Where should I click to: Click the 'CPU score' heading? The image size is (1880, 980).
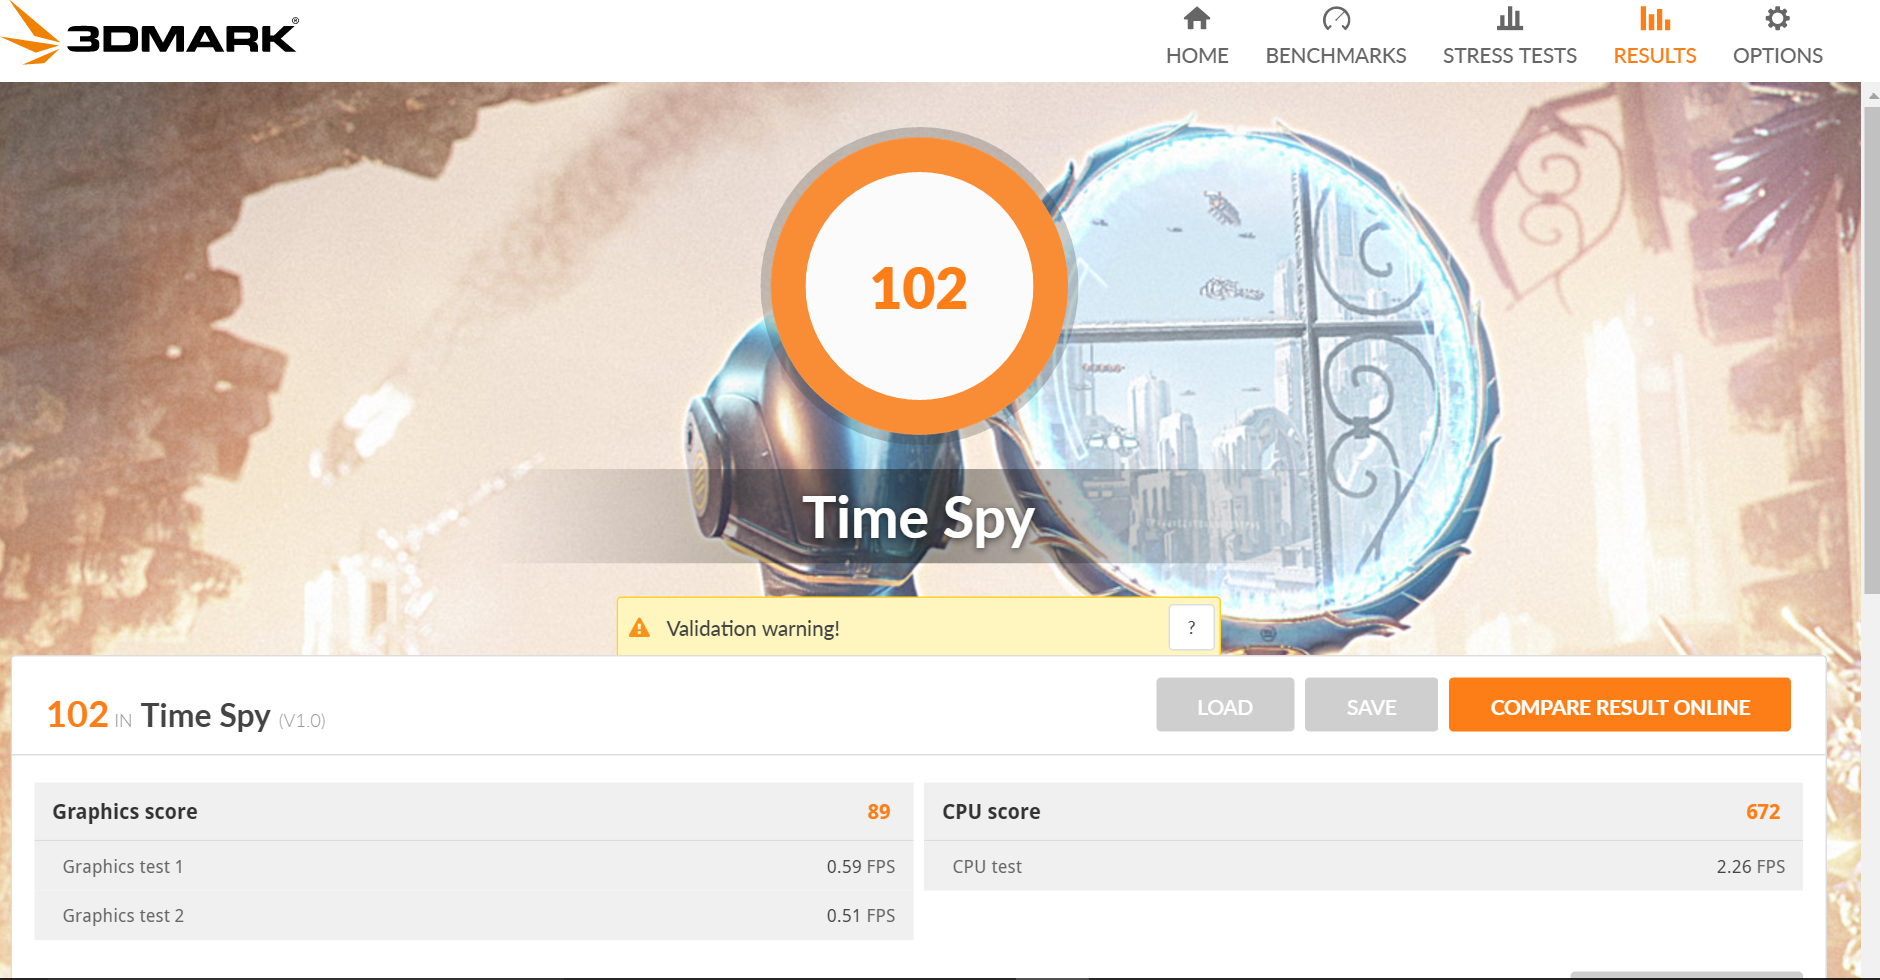pyautogui.click(x=991, y=812)
